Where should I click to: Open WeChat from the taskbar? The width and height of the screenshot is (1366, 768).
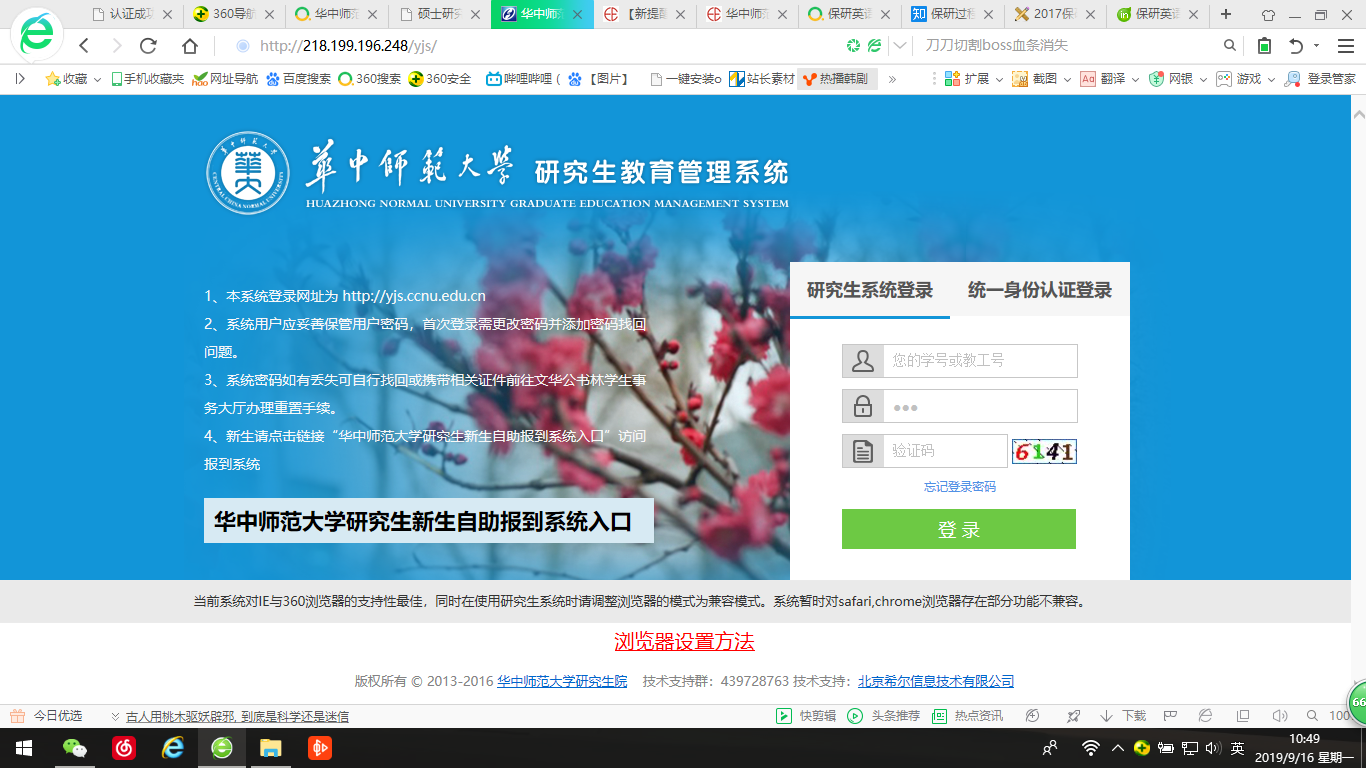point(75,747)
